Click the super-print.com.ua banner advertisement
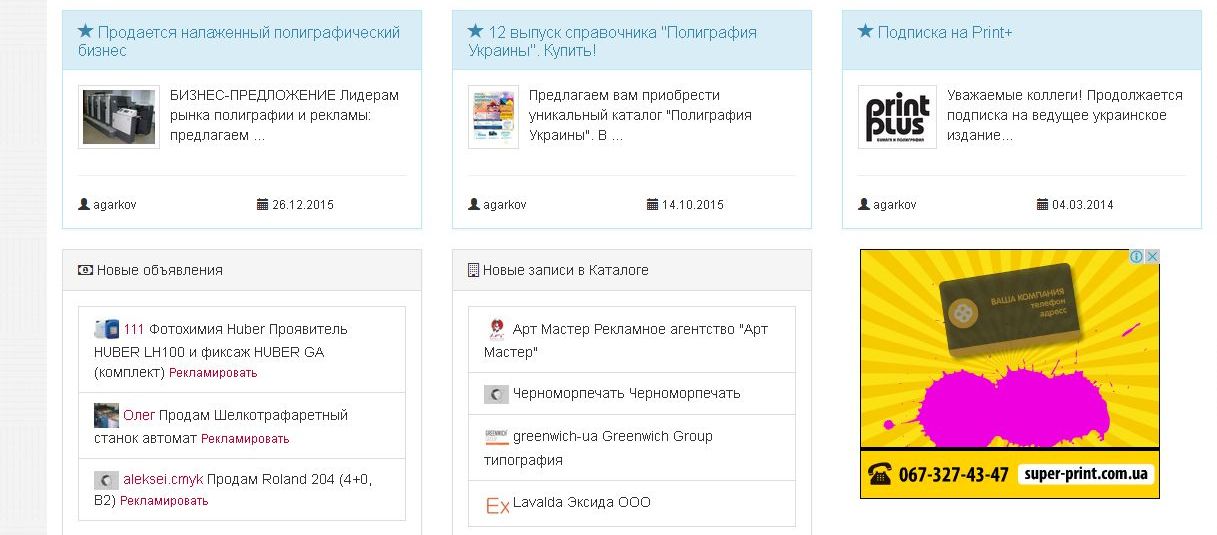Screen dimensions: 1217x535 click(1010, 374)
